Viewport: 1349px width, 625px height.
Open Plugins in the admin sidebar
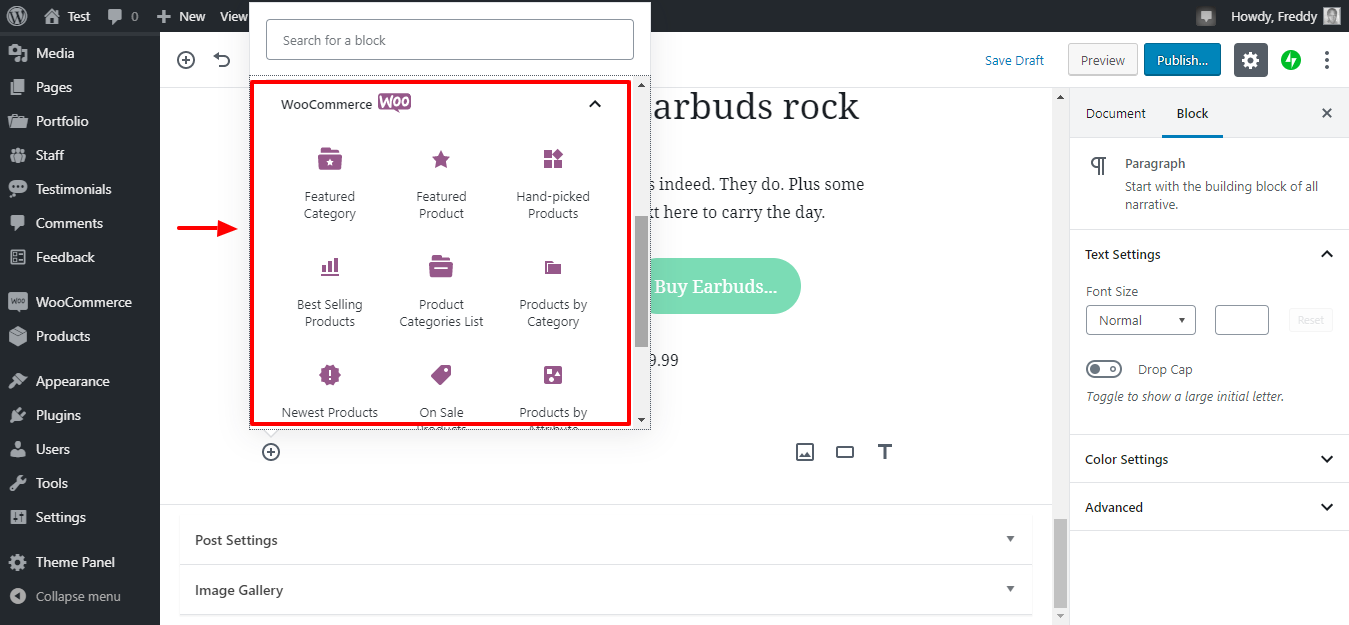[x=58, y=415]
